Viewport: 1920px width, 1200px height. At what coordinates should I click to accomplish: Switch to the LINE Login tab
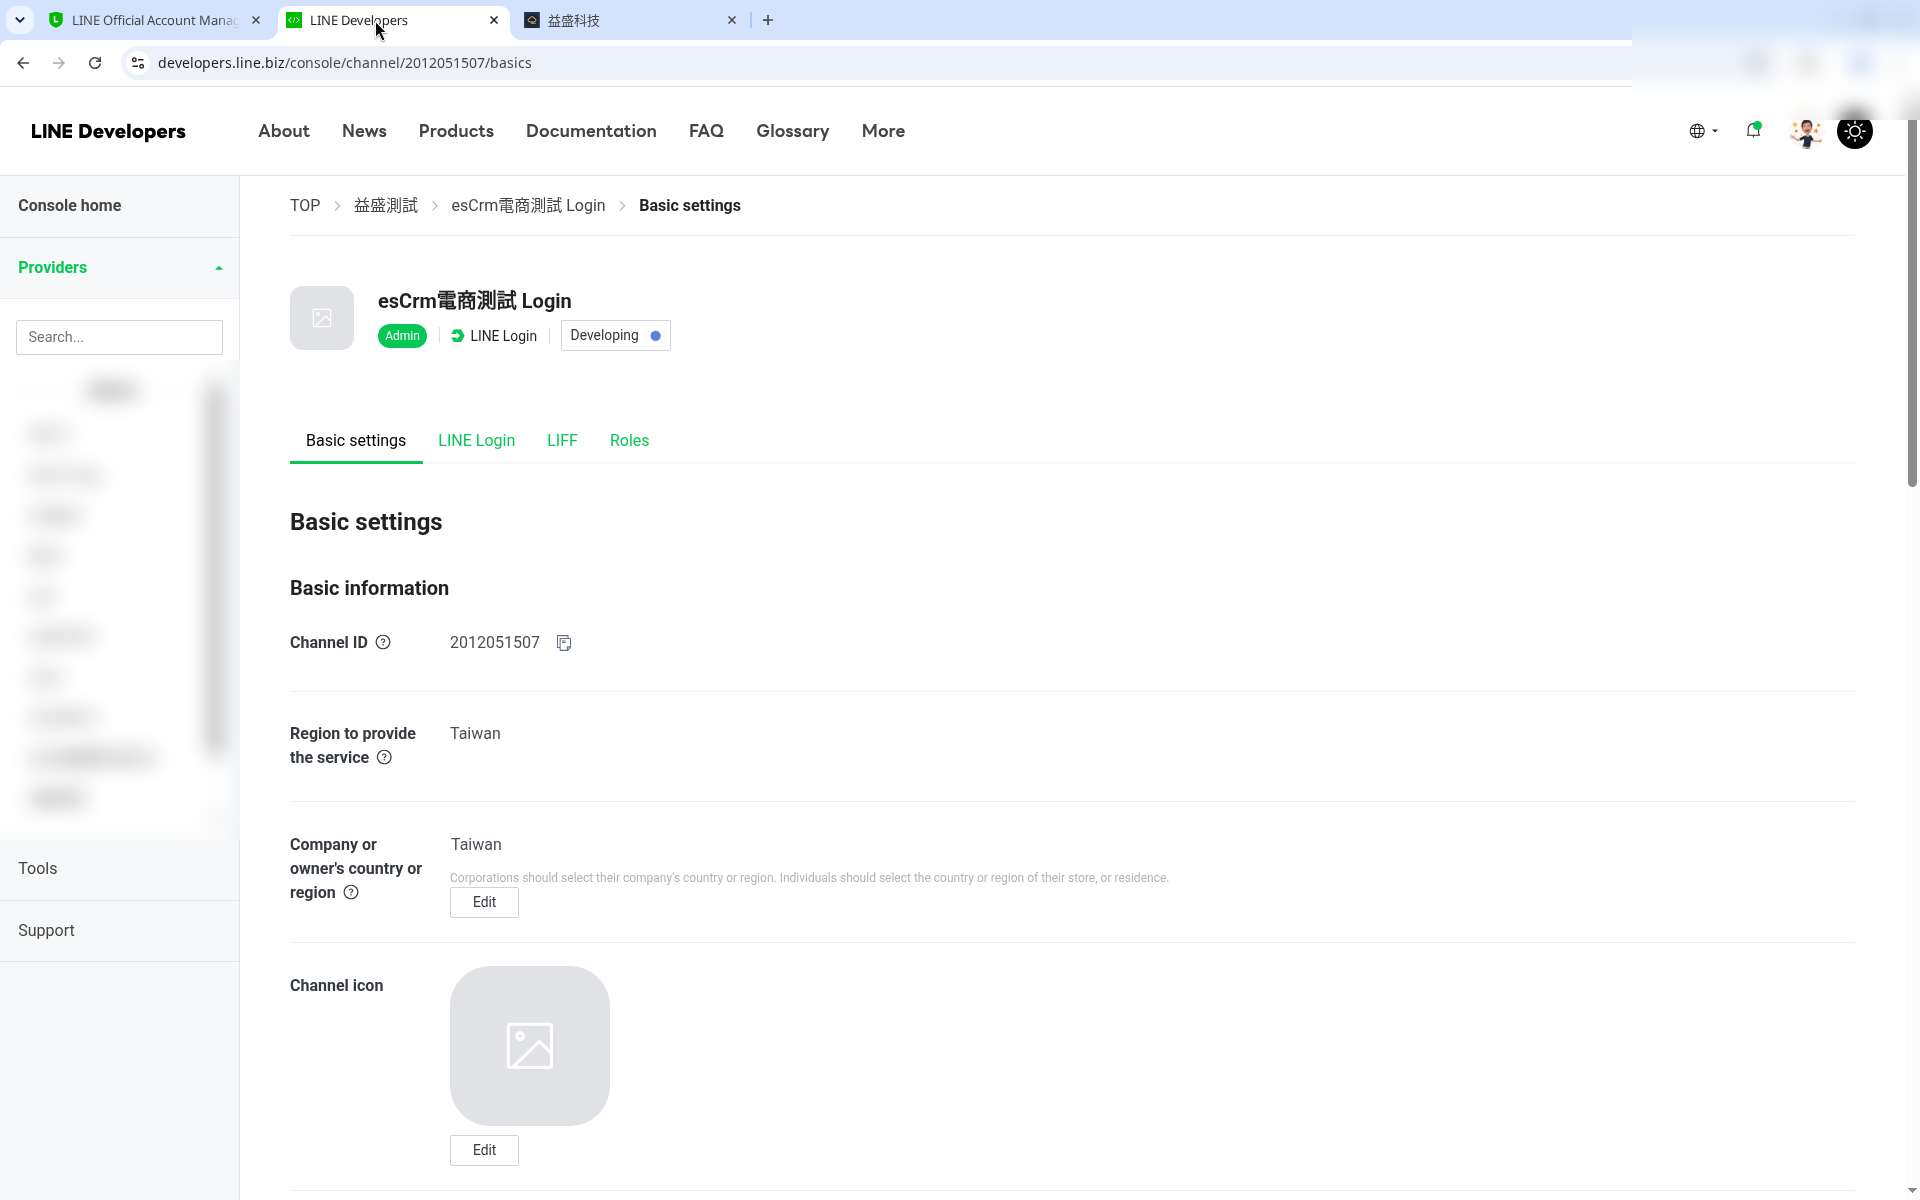(x=476, y=441)
